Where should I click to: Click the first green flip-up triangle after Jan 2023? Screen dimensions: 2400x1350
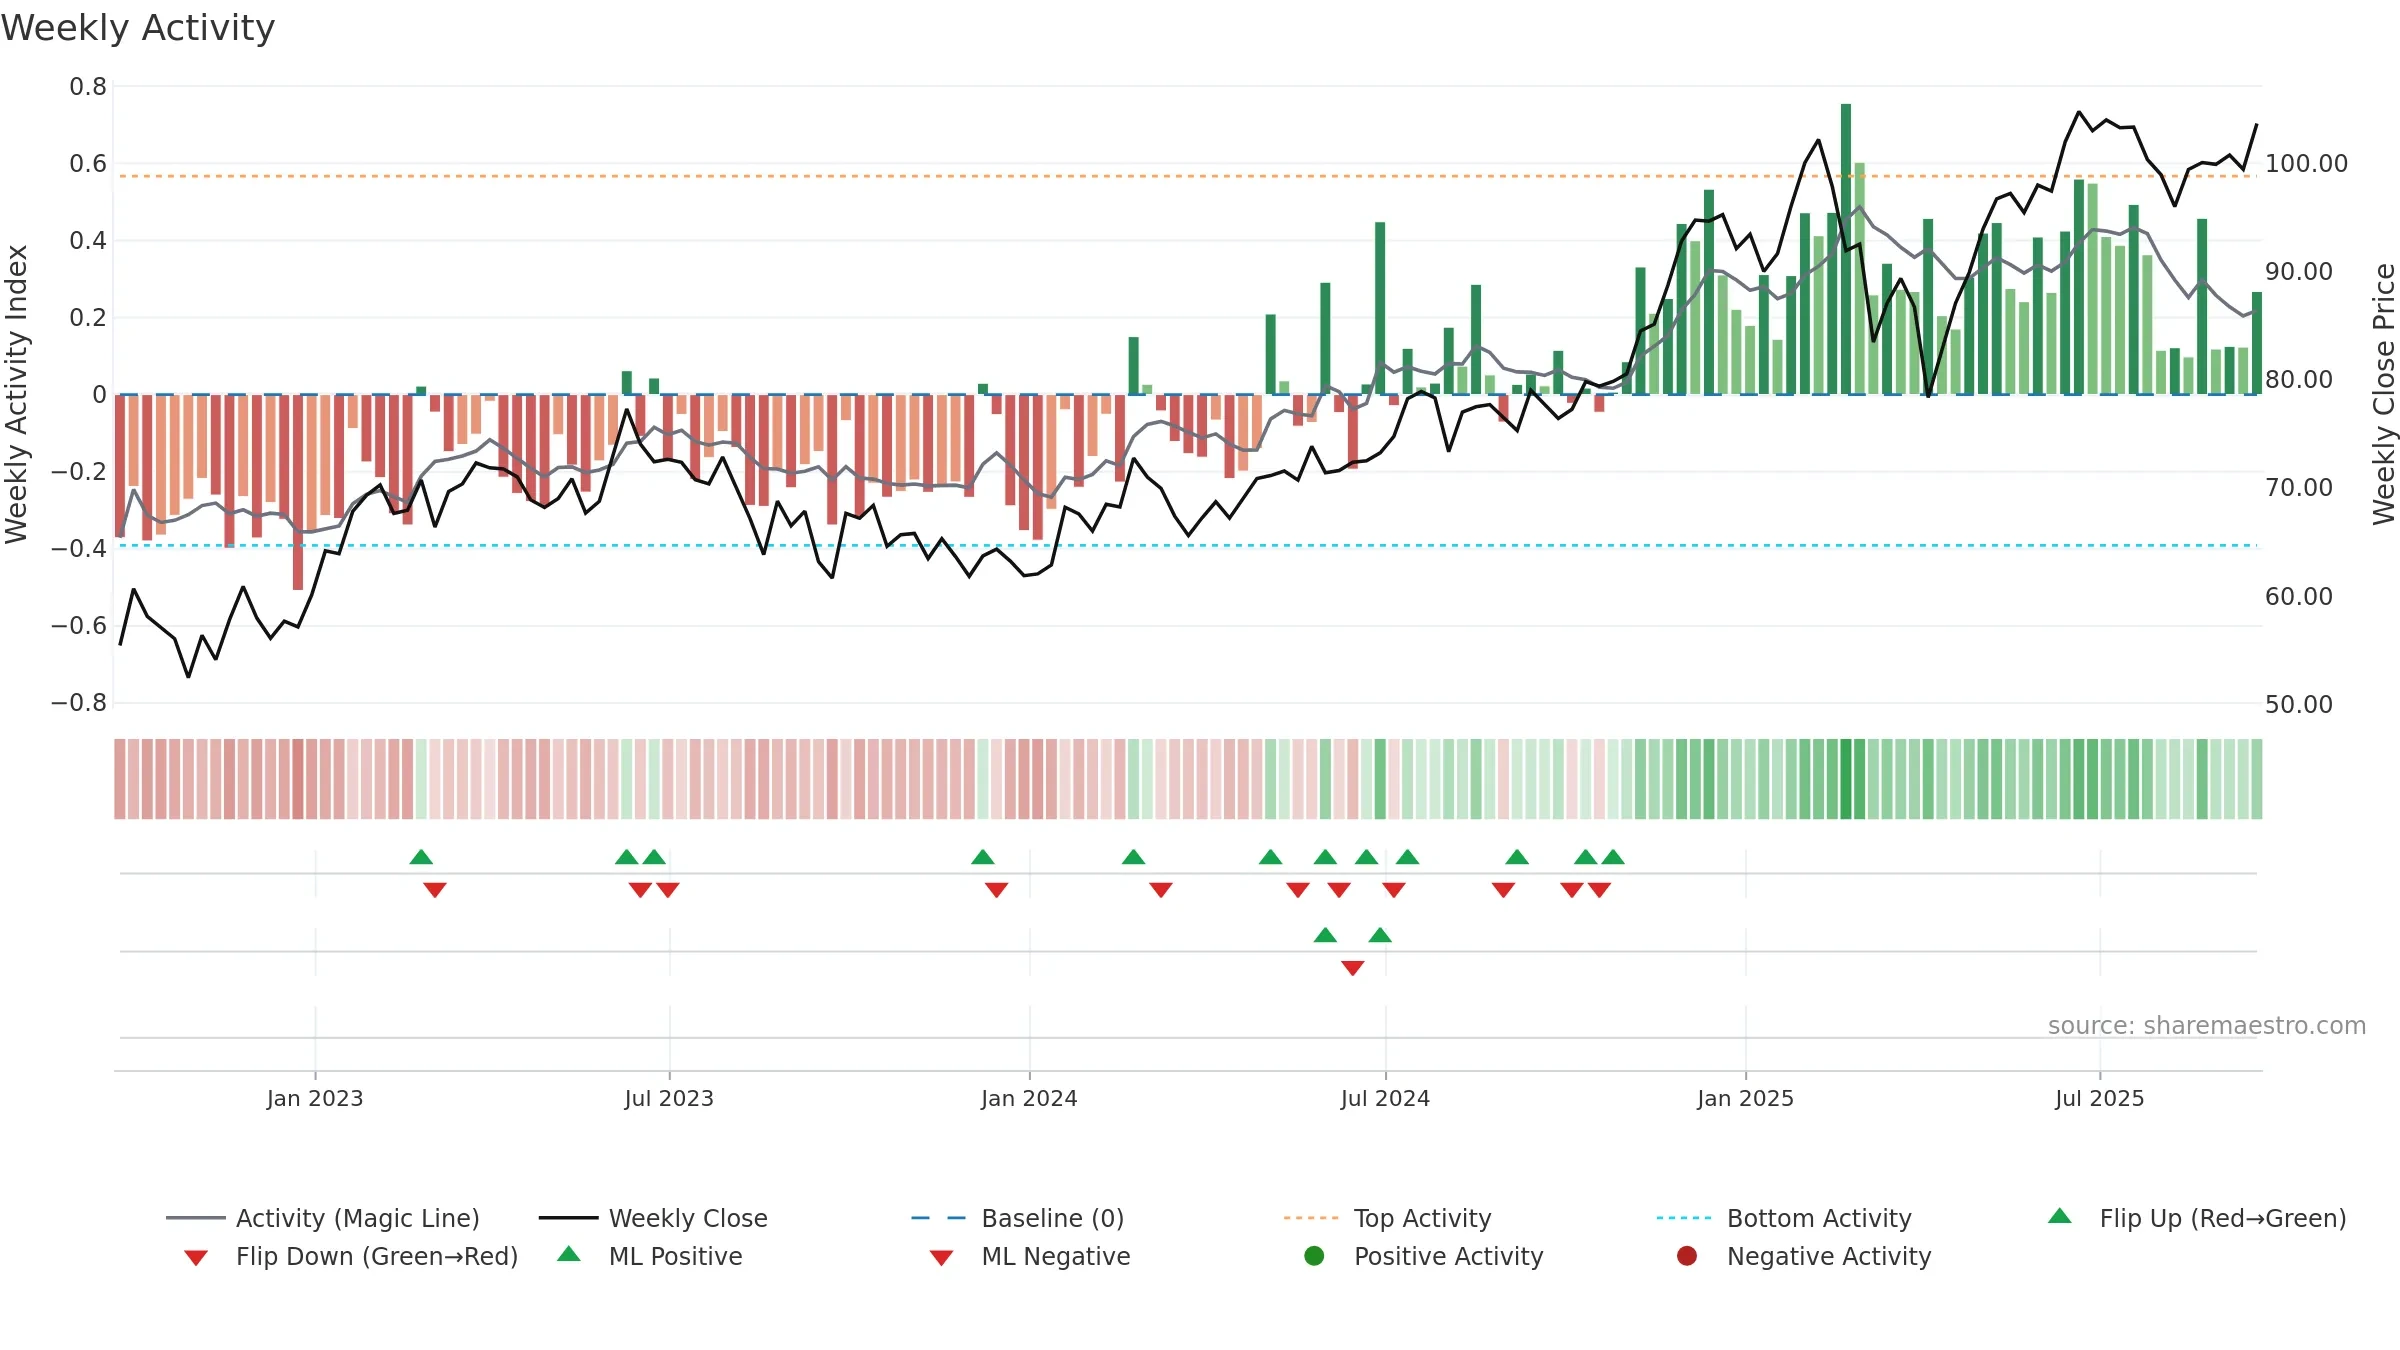click(421, 857)
